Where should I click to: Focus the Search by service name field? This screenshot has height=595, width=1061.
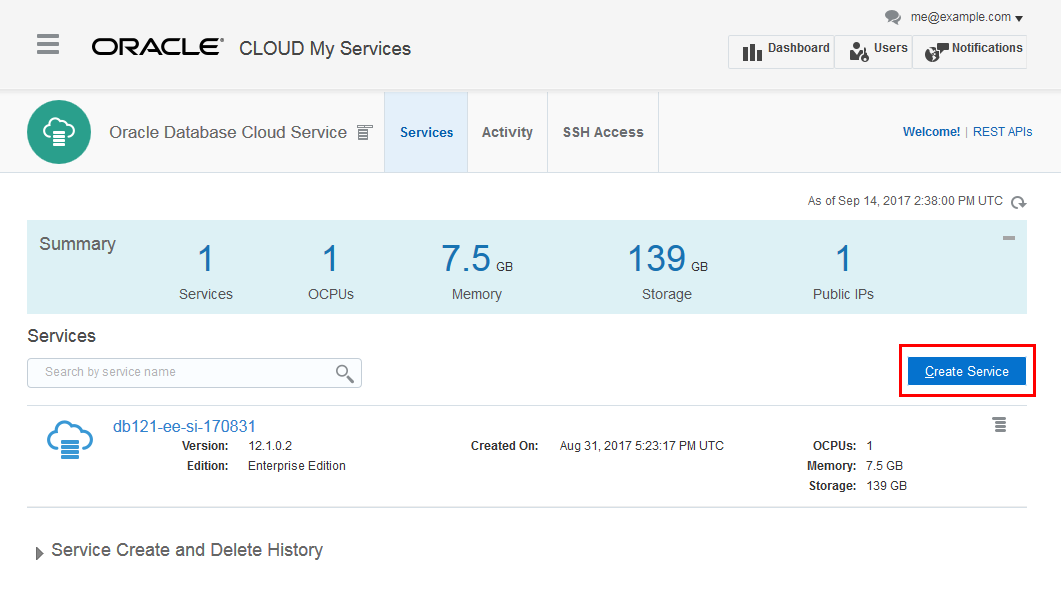coord(194,373)
